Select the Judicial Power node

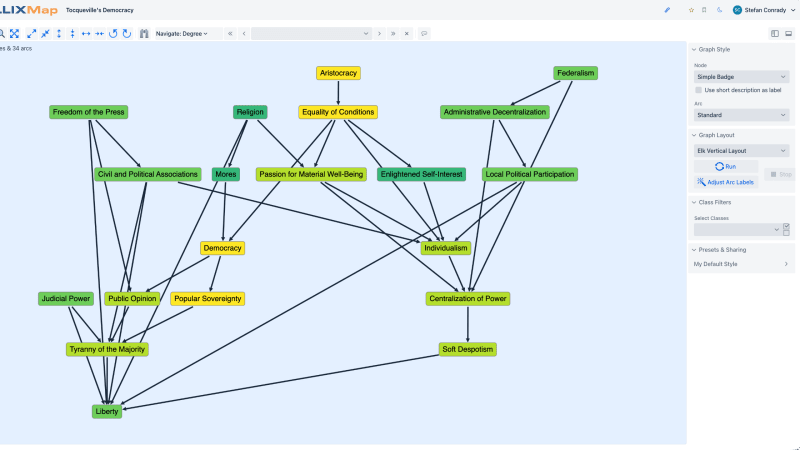(66, 299)
